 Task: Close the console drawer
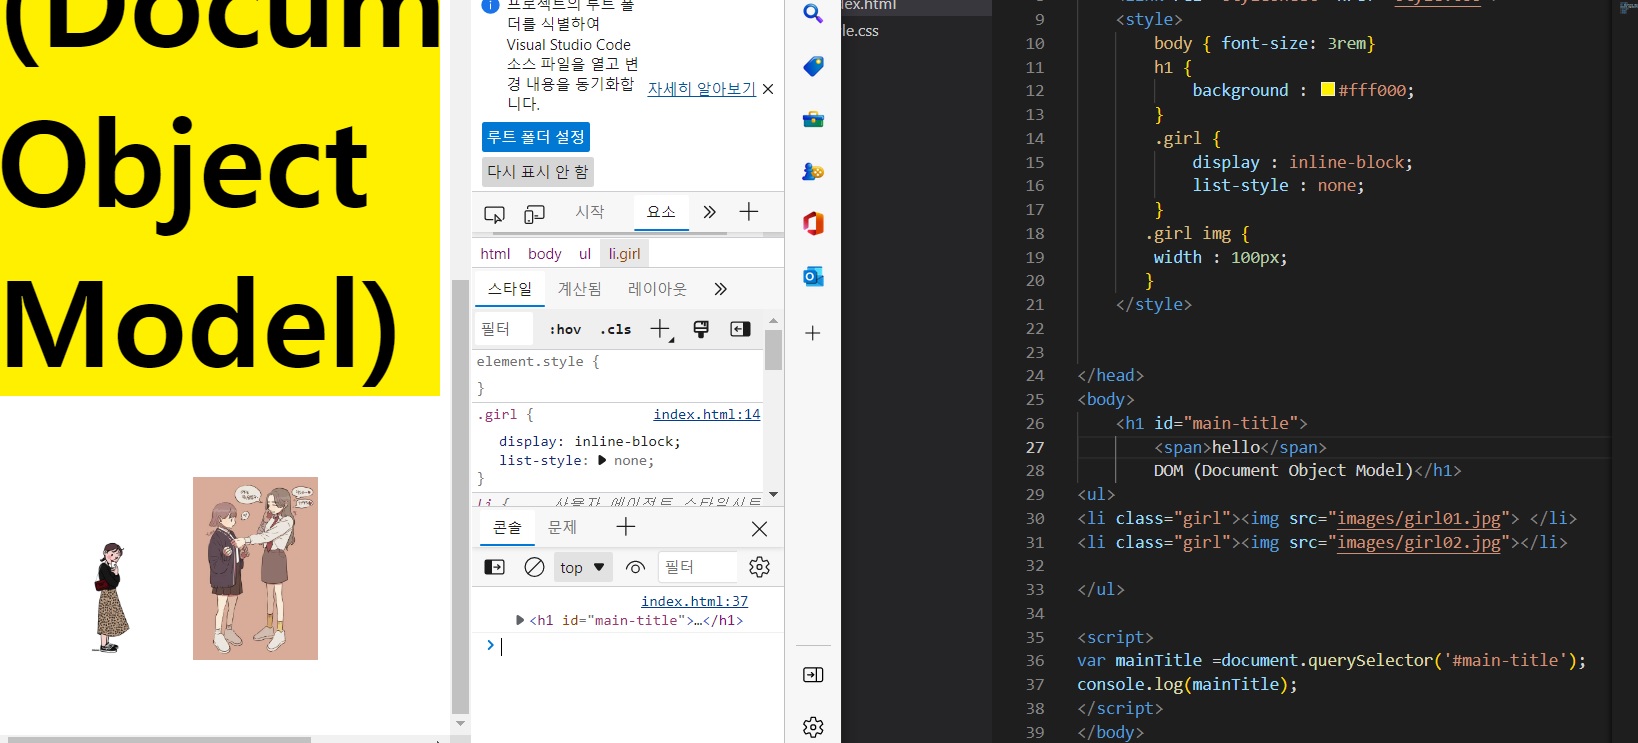coord(760,528)
